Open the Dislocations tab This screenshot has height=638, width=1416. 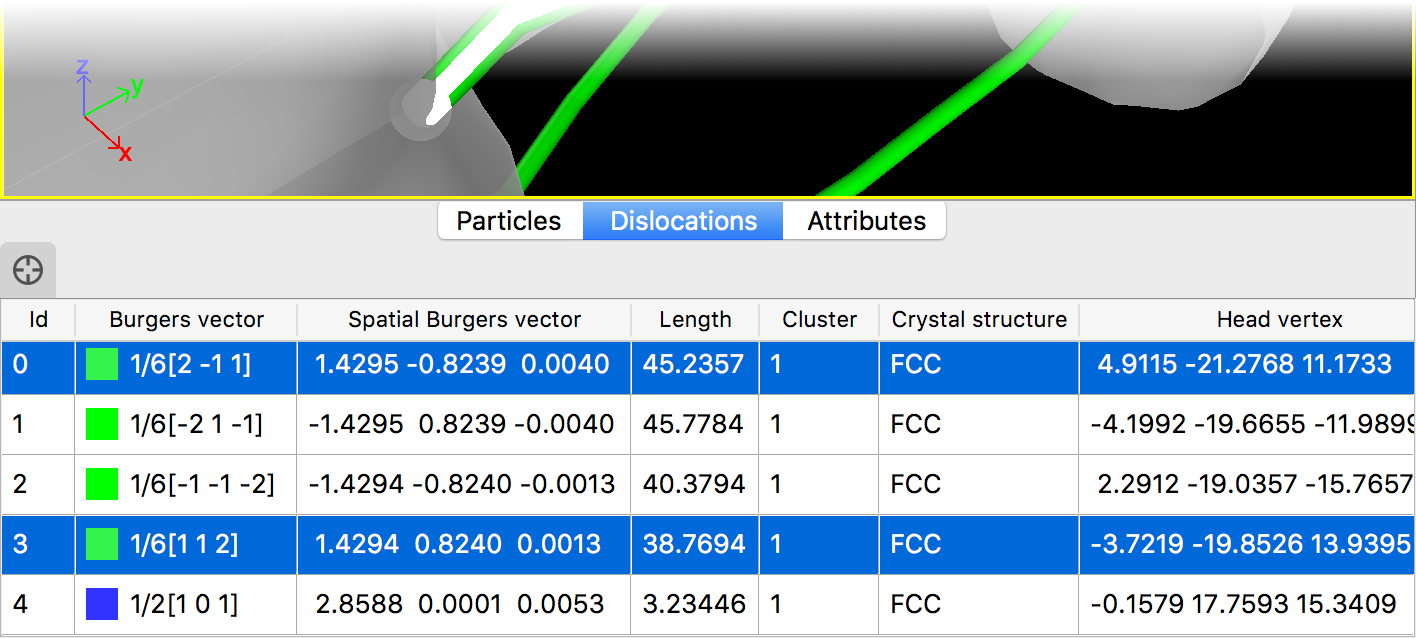683,221
